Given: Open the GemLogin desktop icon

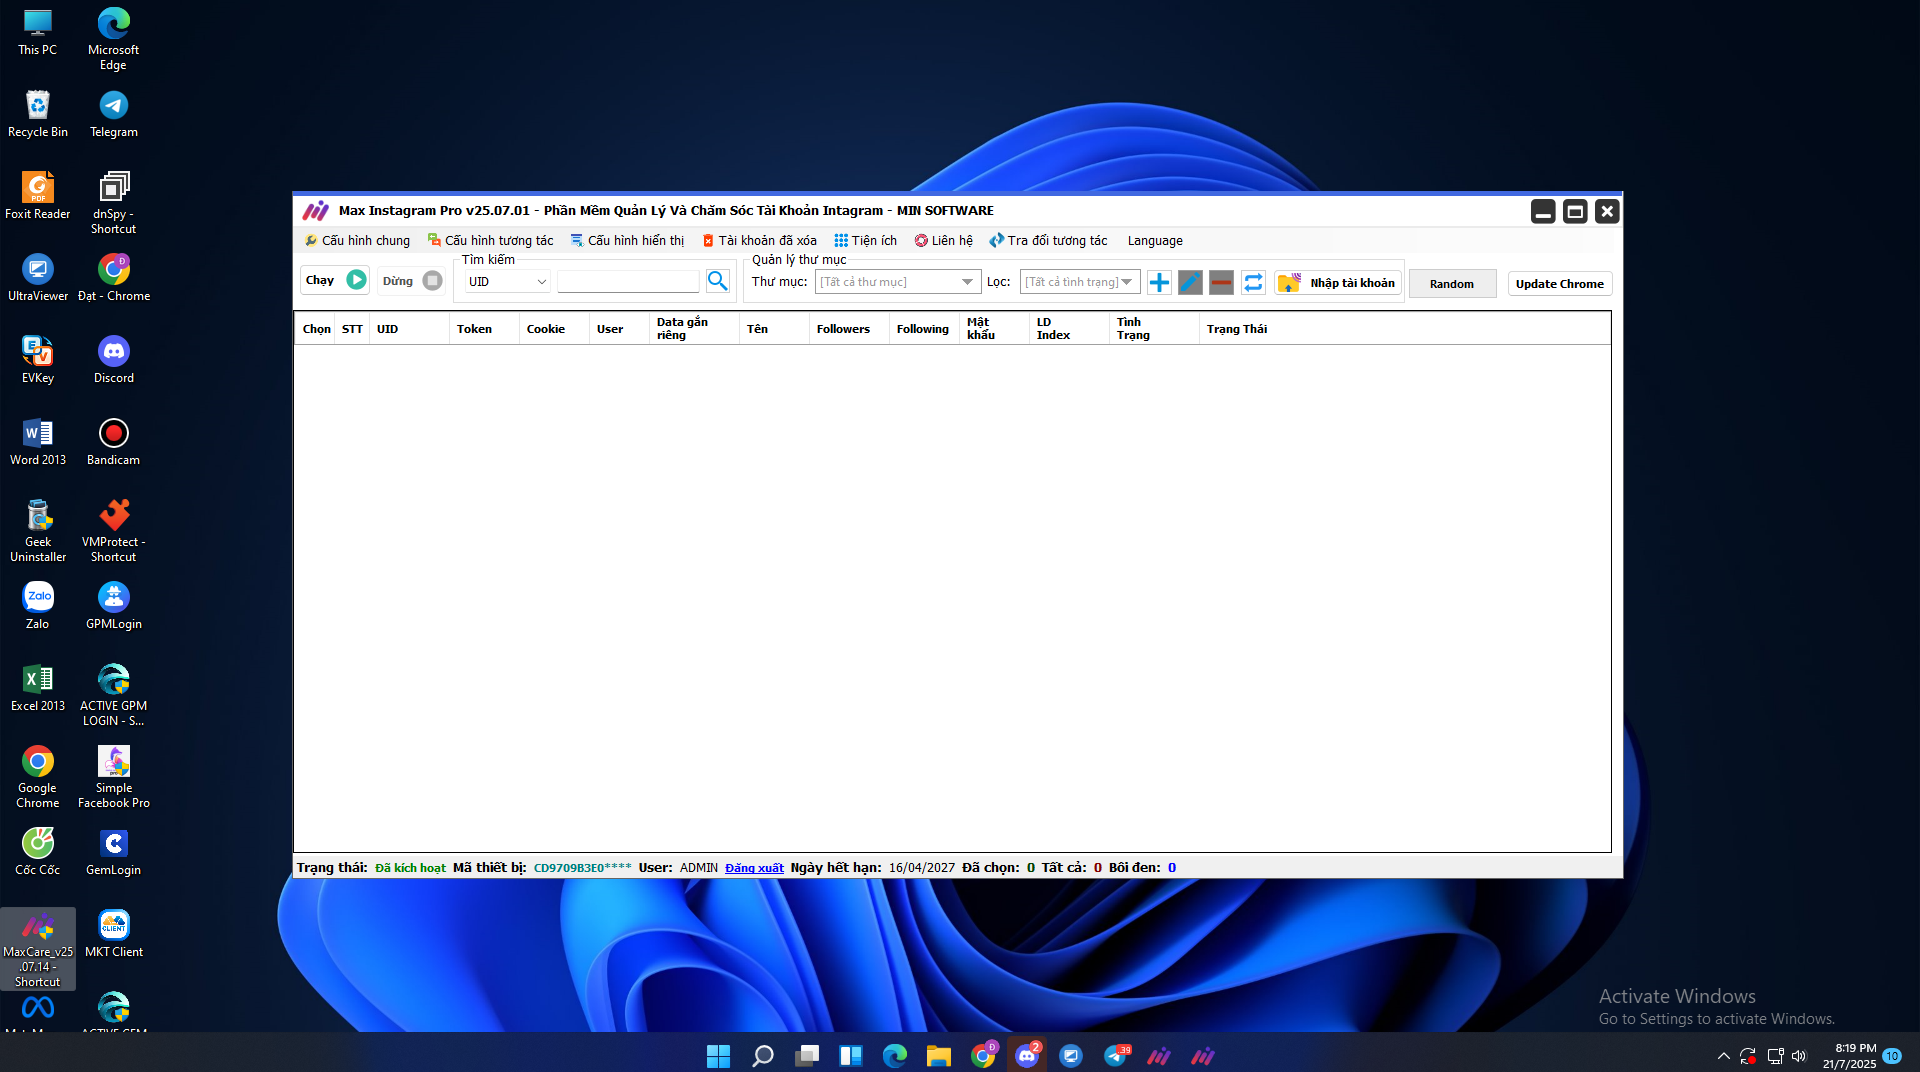Looking at the screenshot, I should pyautogui.click(x=114, y=852).
